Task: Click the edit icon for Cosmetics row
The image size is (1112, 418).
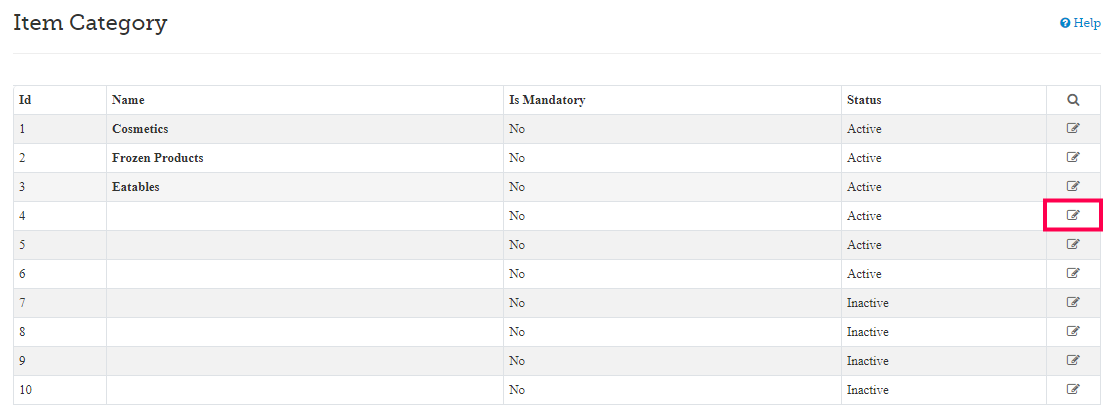Action: pyautogui.click(x=1073, y=128)
